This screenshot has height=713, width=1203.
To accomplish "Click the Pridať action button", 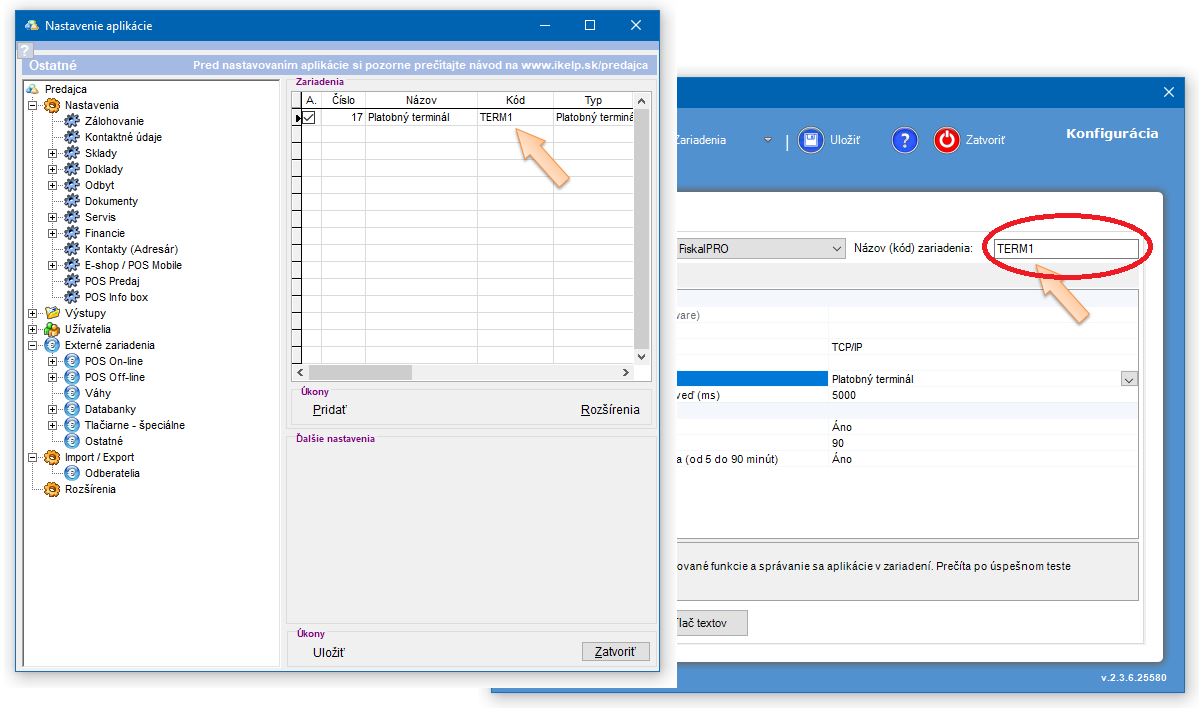I will point(329,410).
